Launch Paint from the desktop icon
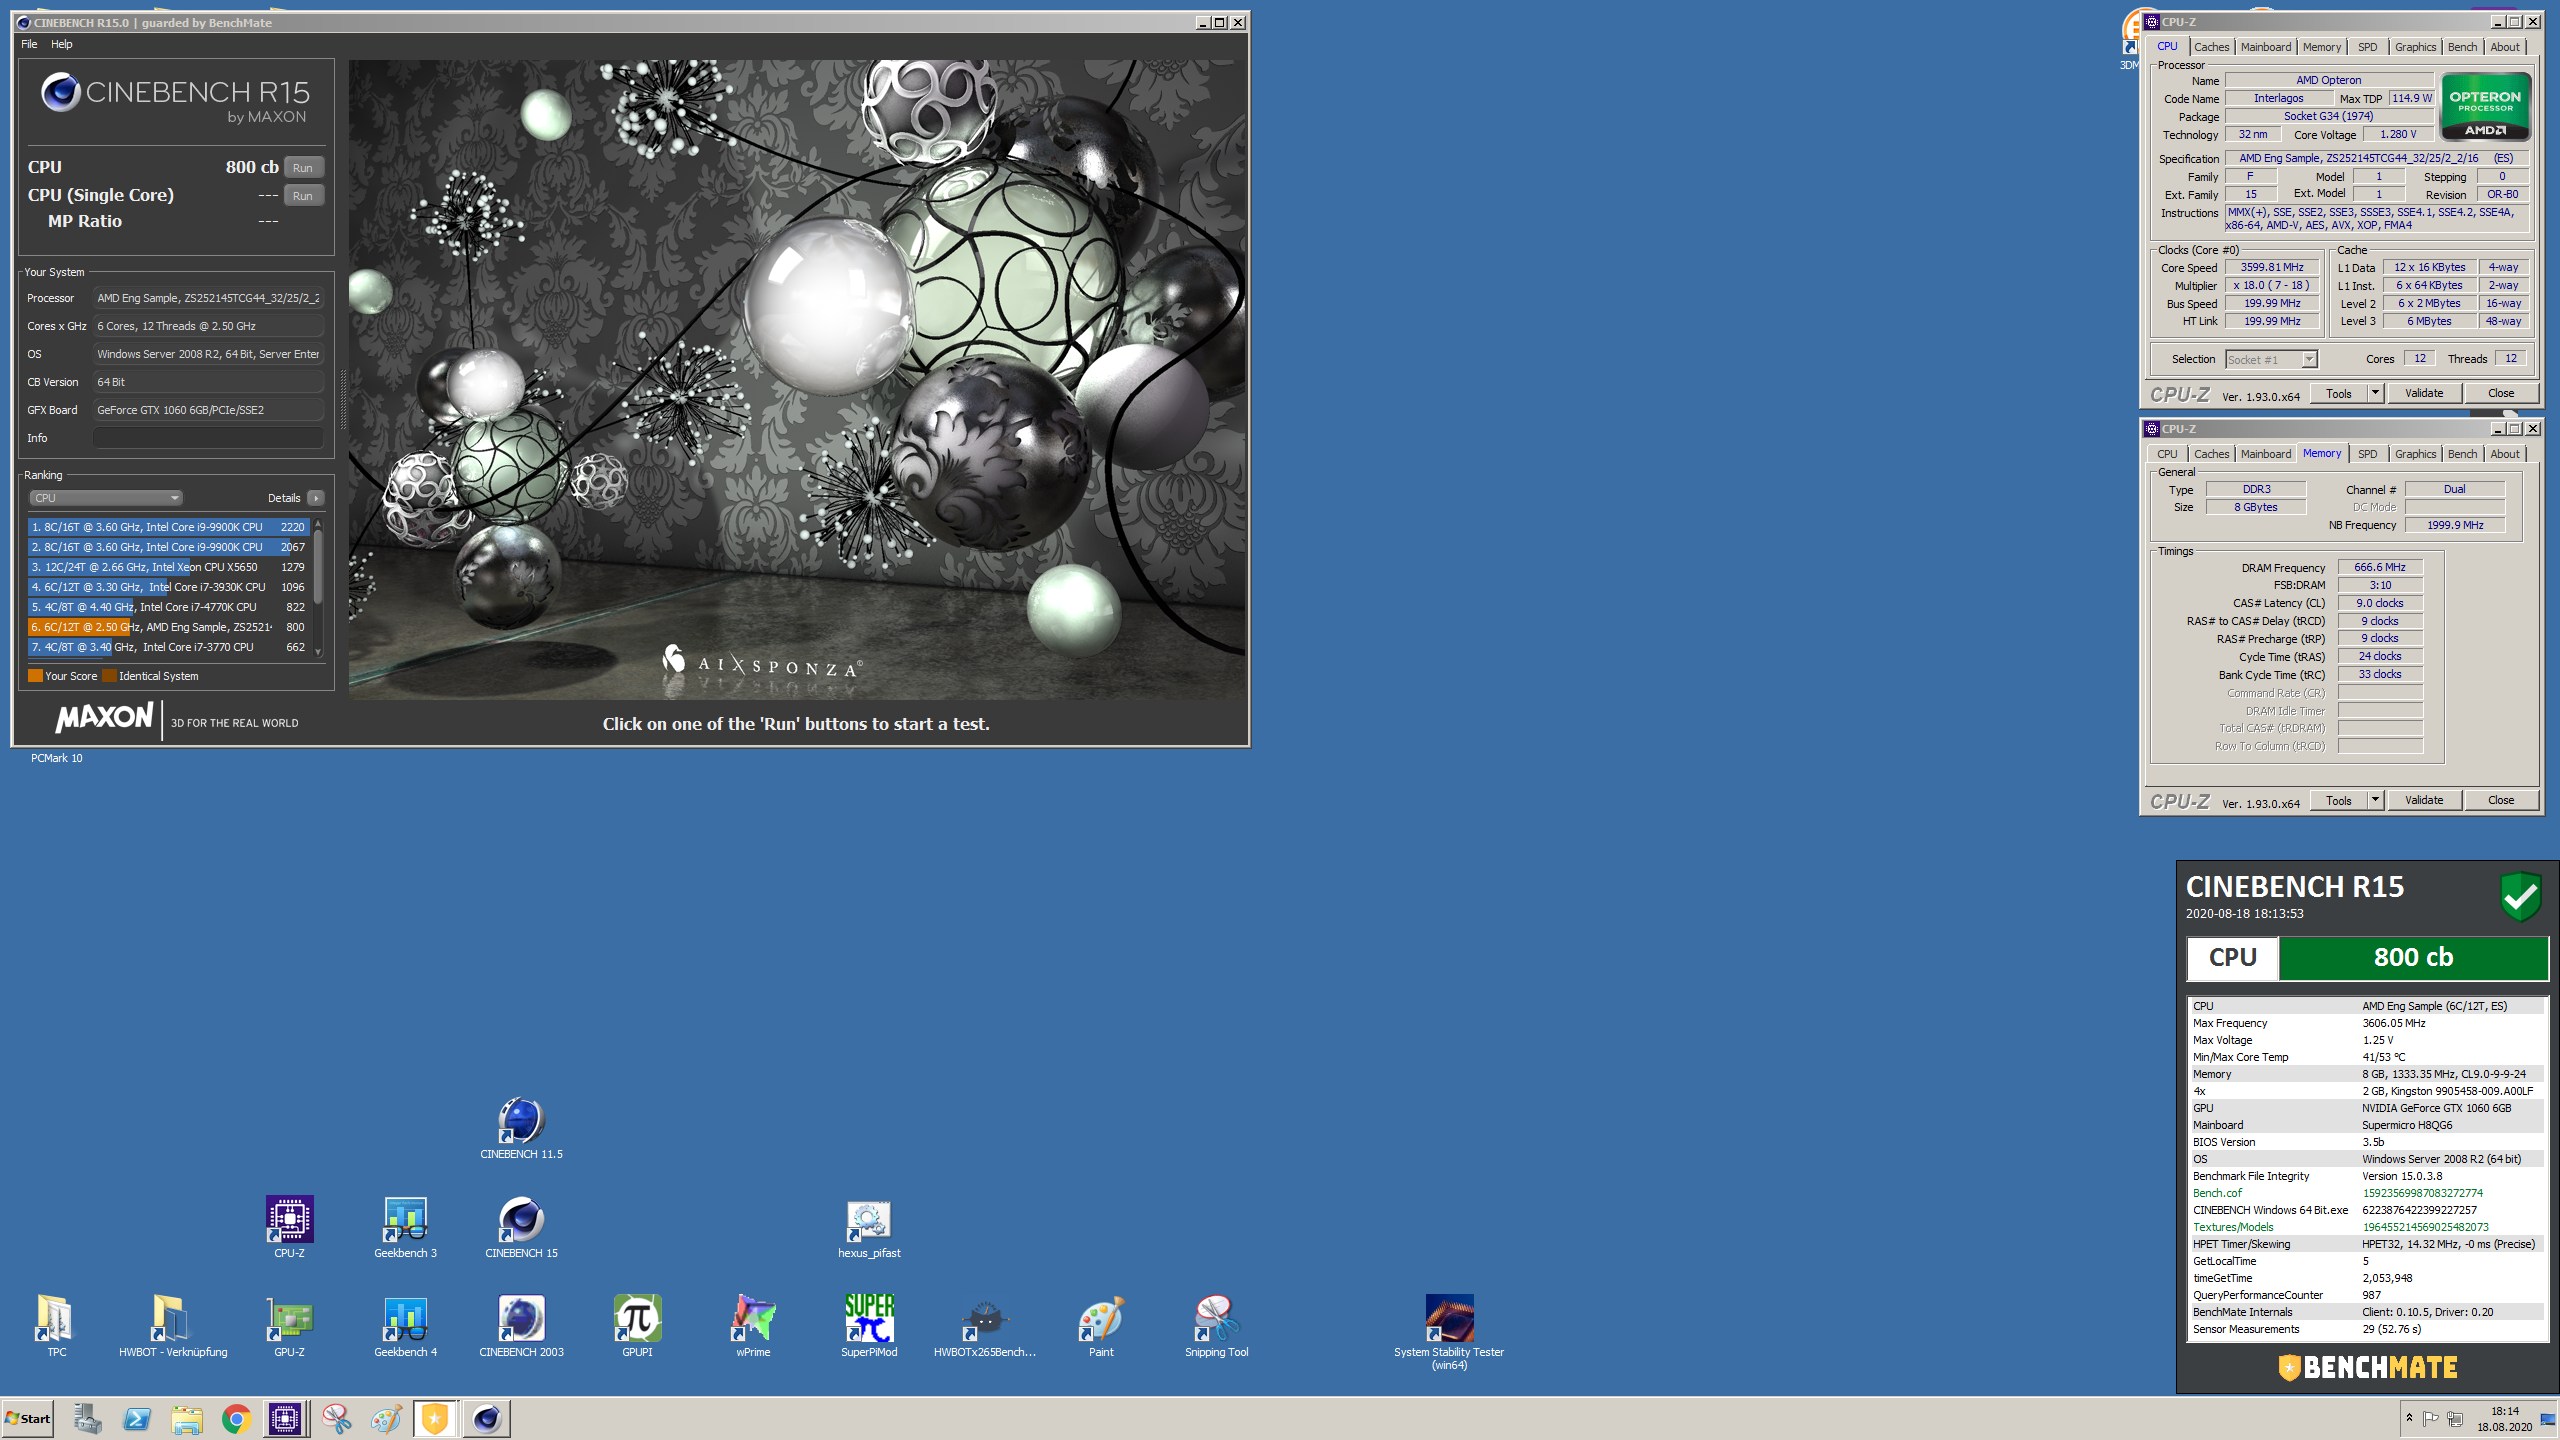The width and height of the screenshot is (2560, 1440). tap(1101, 1327)
